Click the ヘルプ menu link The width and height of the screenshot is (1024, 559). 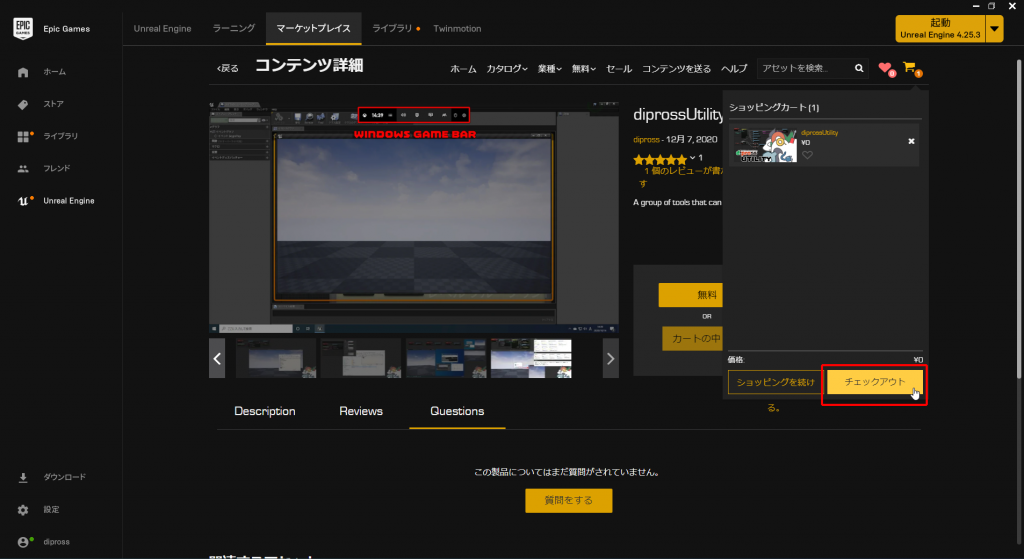click(734, 69)
